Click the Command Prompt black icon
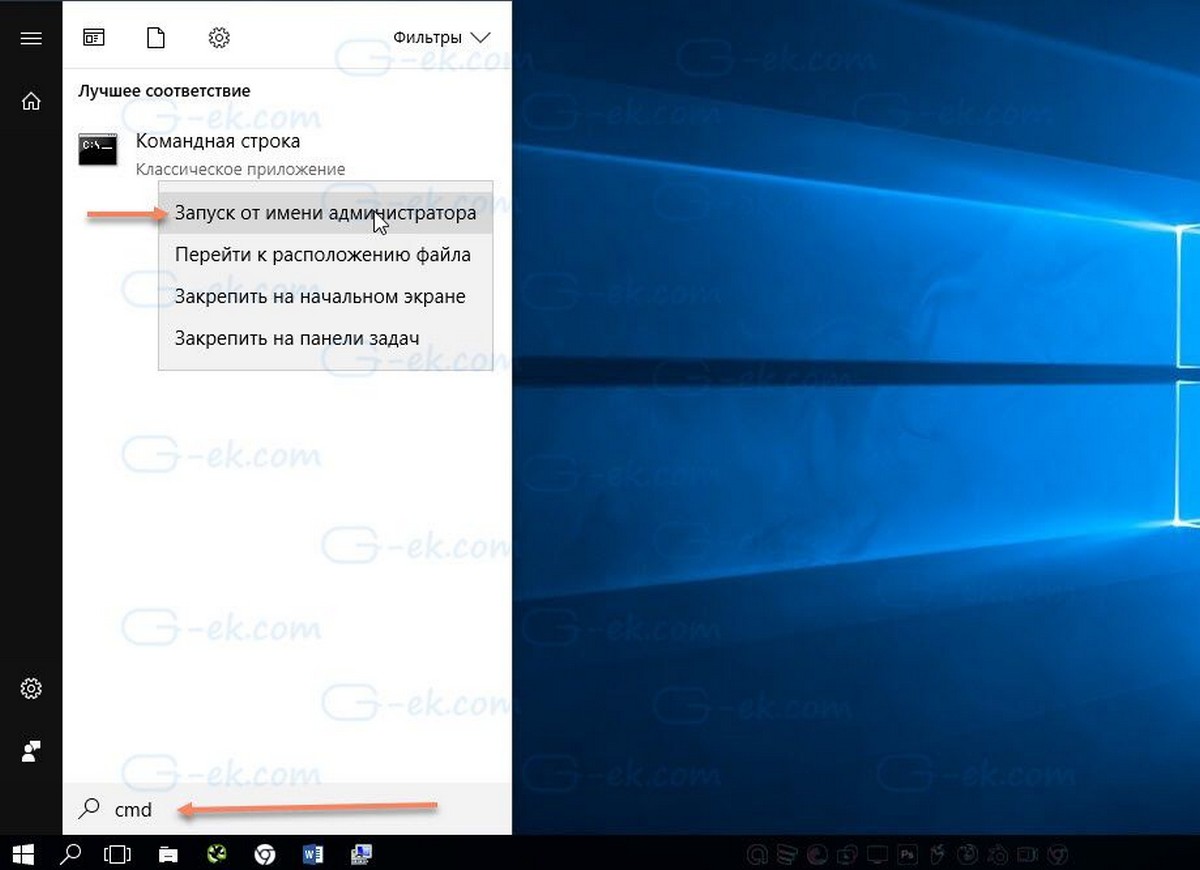1200x870 pixels. tap(98, 149)
